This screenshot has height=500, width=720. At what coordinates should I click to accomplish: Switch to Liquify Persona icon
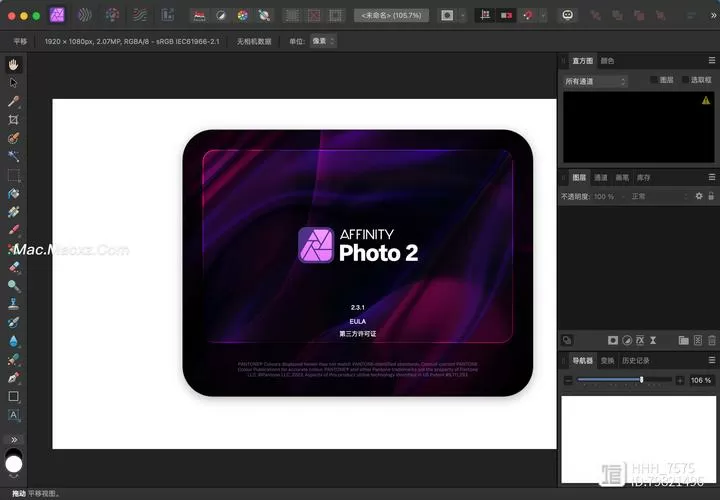84,15
